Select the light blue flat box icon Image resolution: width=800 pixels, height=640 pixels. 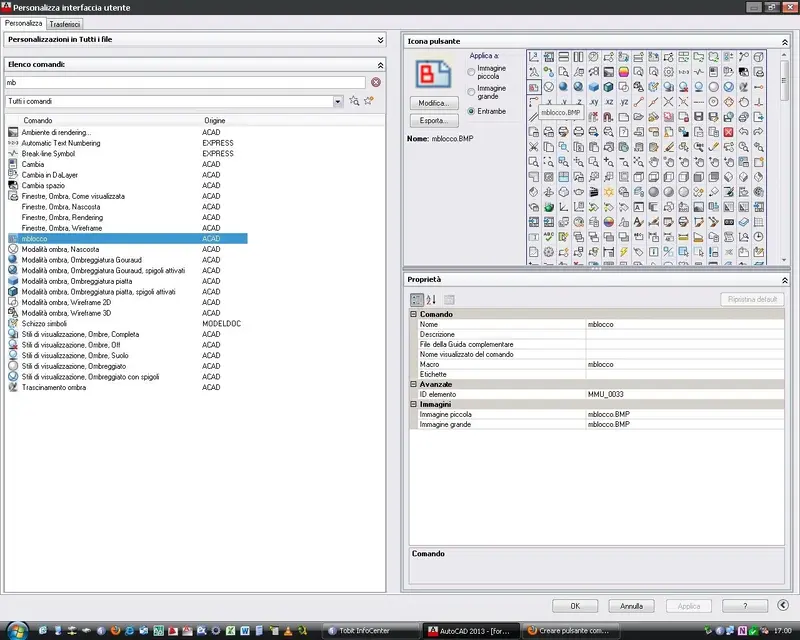[x=594, y=87]
